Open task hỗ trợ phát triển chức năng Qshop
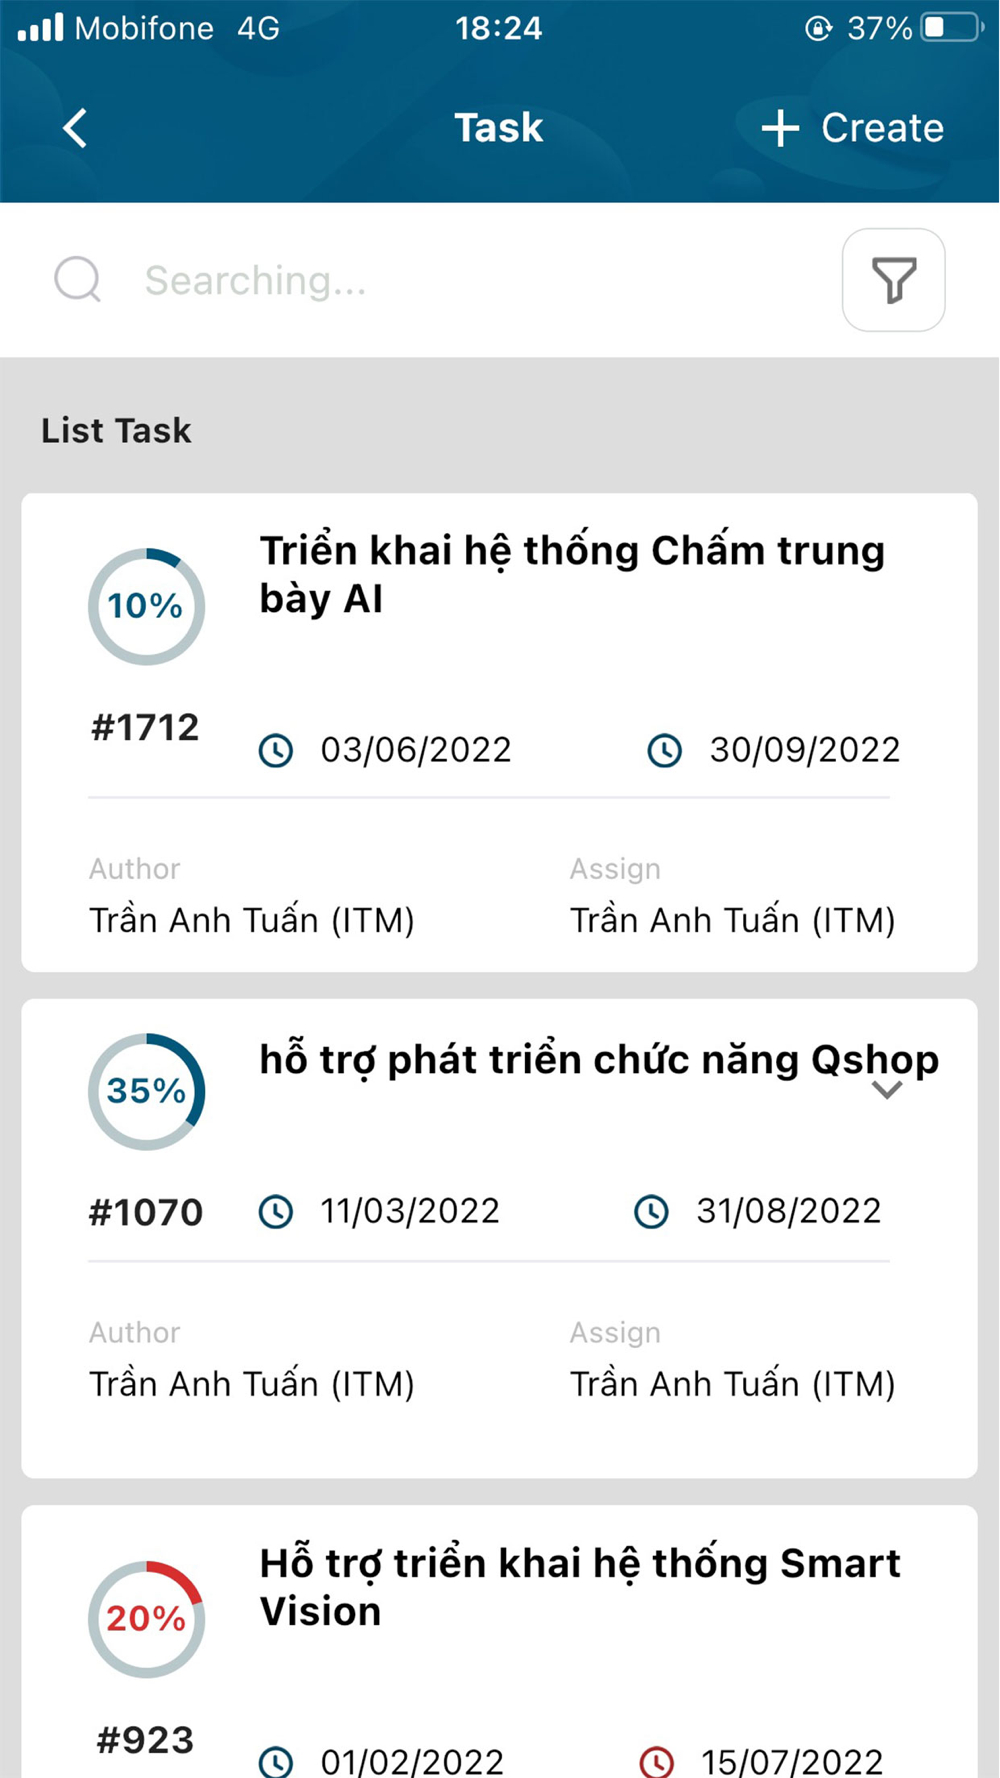This screenshot has height=1778, width=1000. (x=599, y=1060)
